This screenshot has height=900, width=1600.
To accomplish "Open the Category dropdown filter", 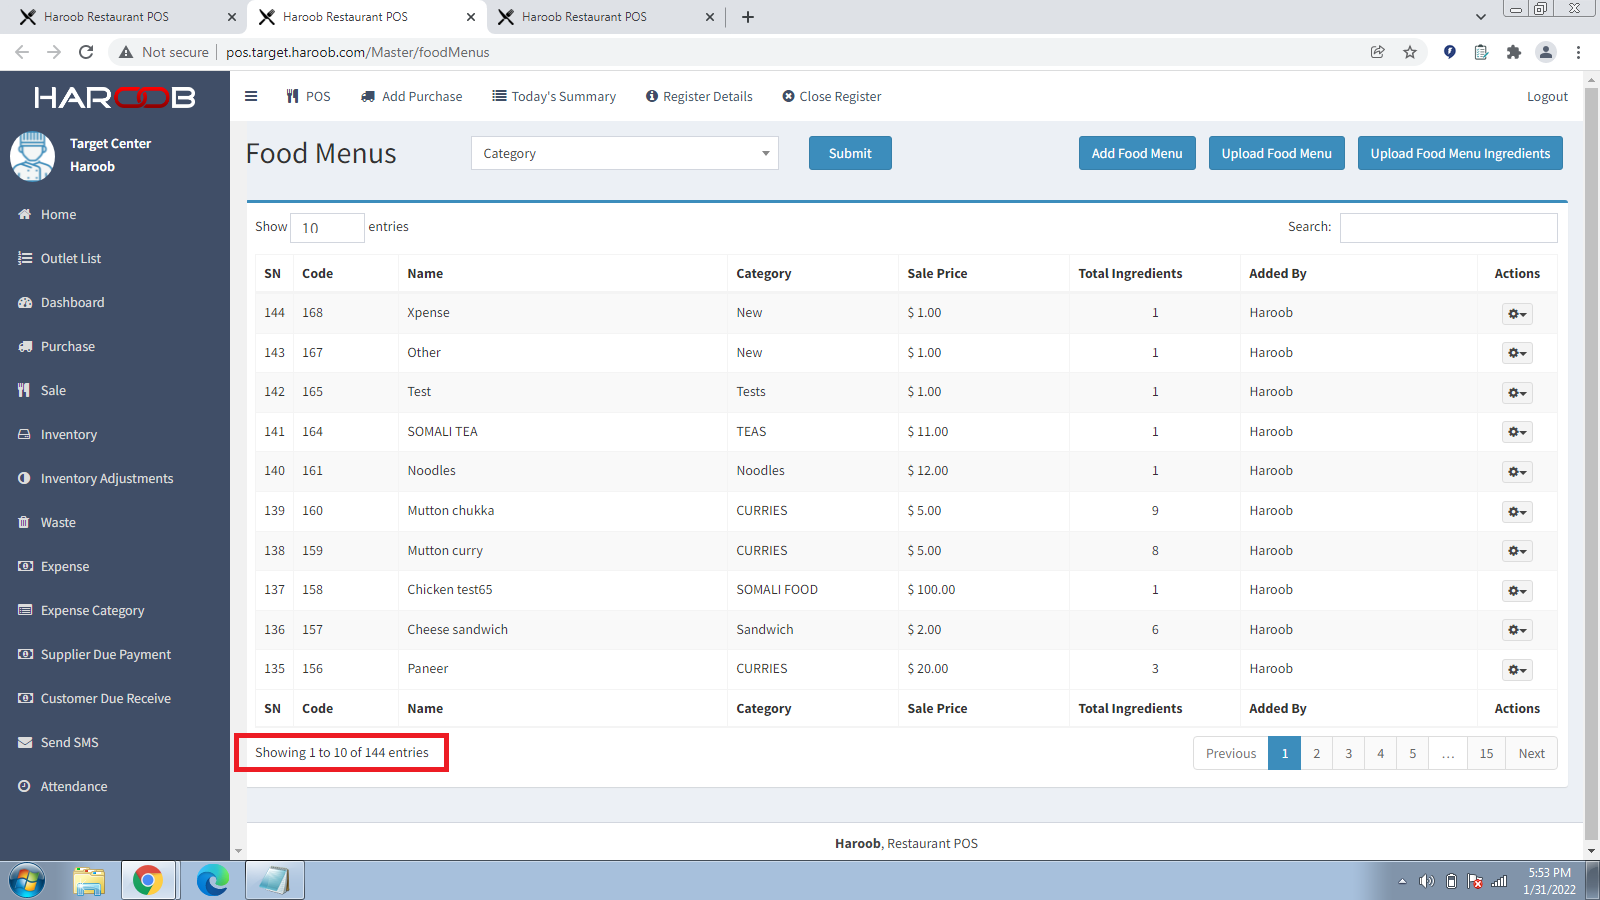I will pos(625,153).
